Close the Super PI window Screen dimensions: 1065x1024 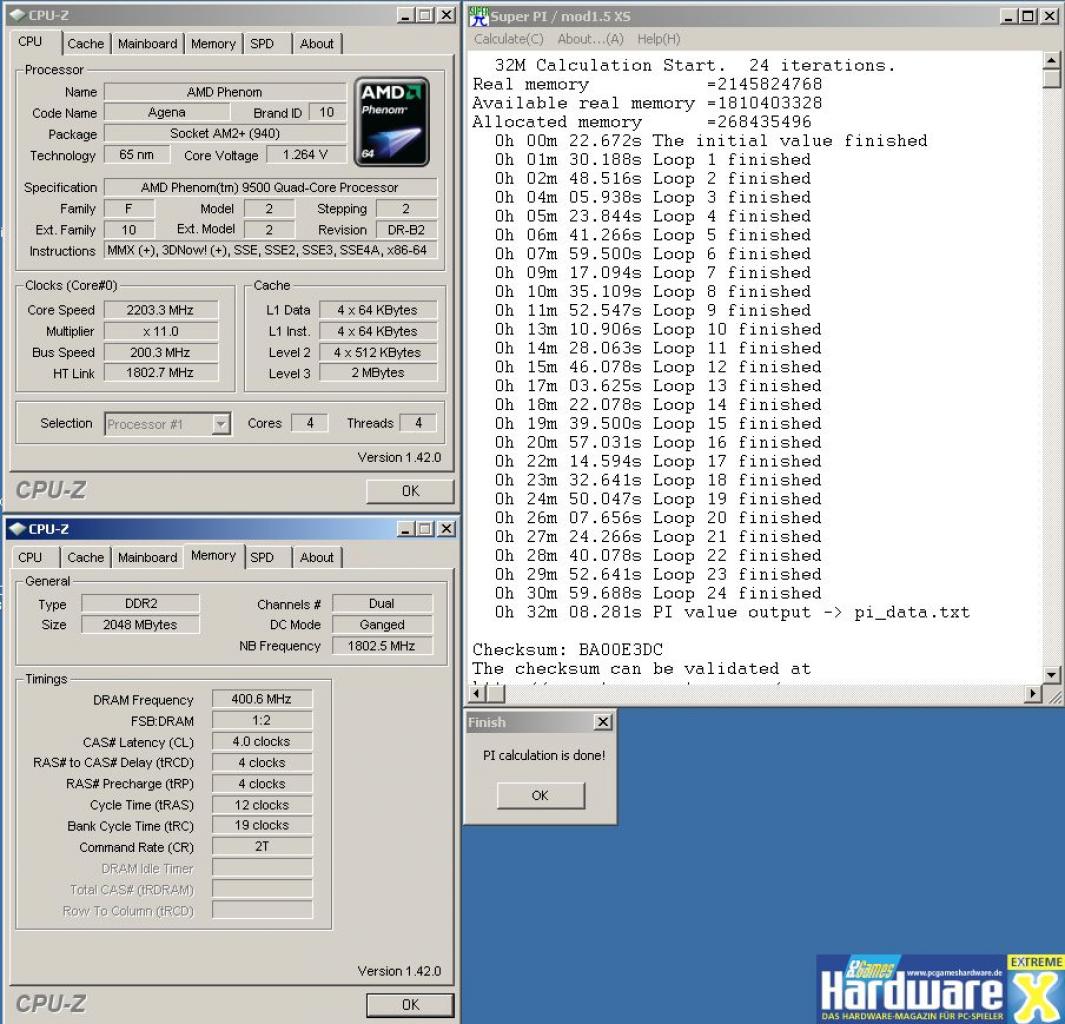1049,16
